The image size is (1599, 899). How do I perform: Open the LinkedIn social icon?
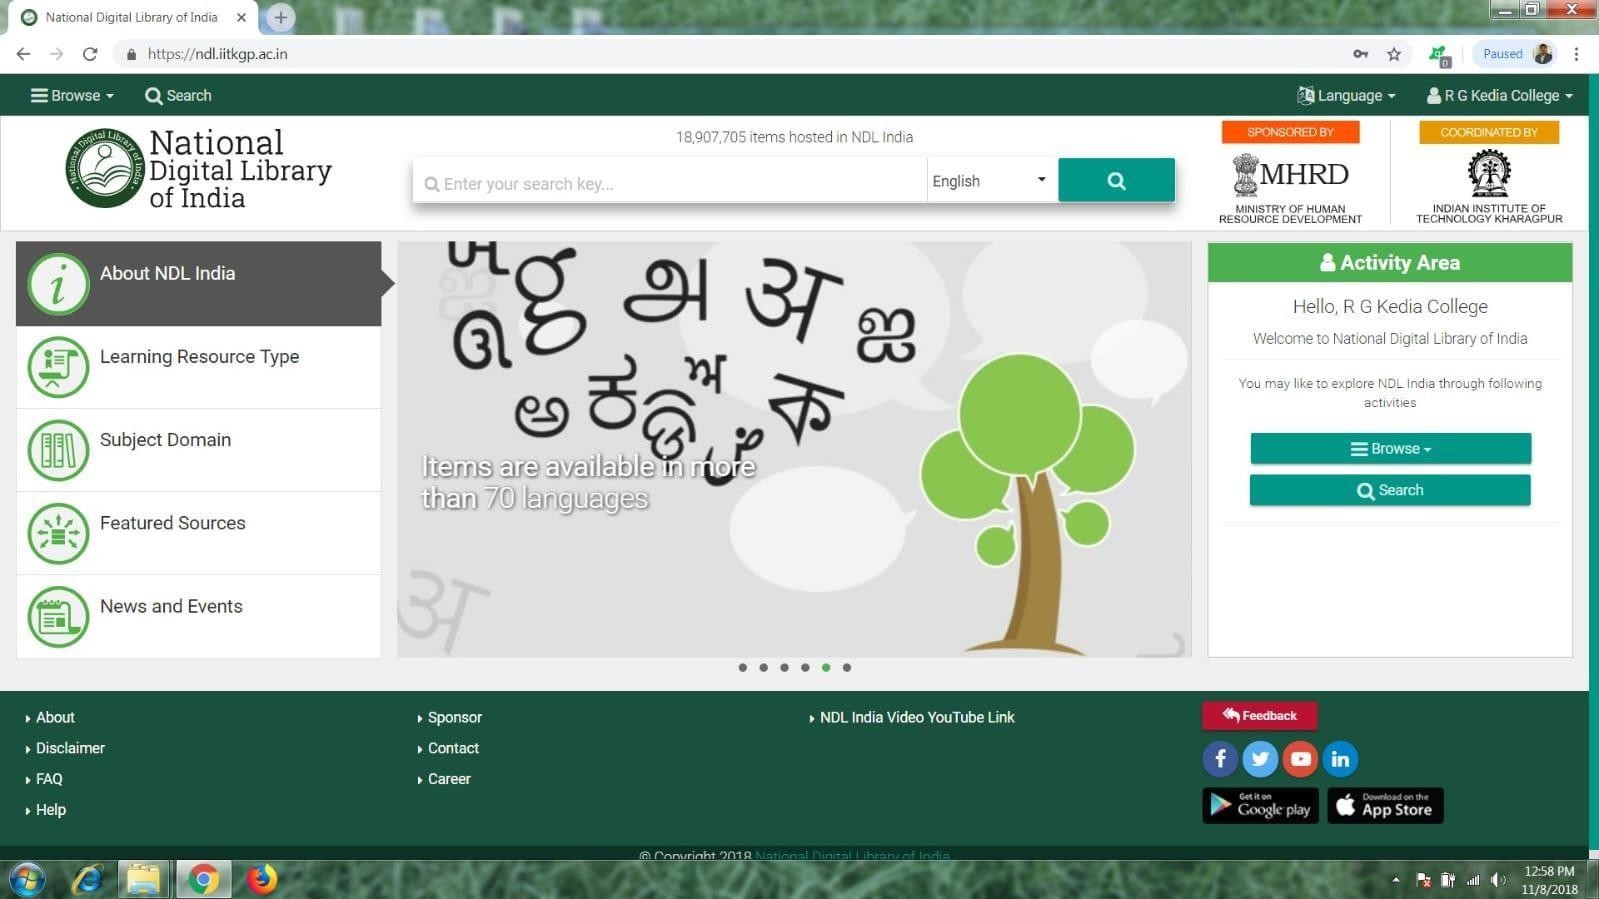pos(1340,759)
